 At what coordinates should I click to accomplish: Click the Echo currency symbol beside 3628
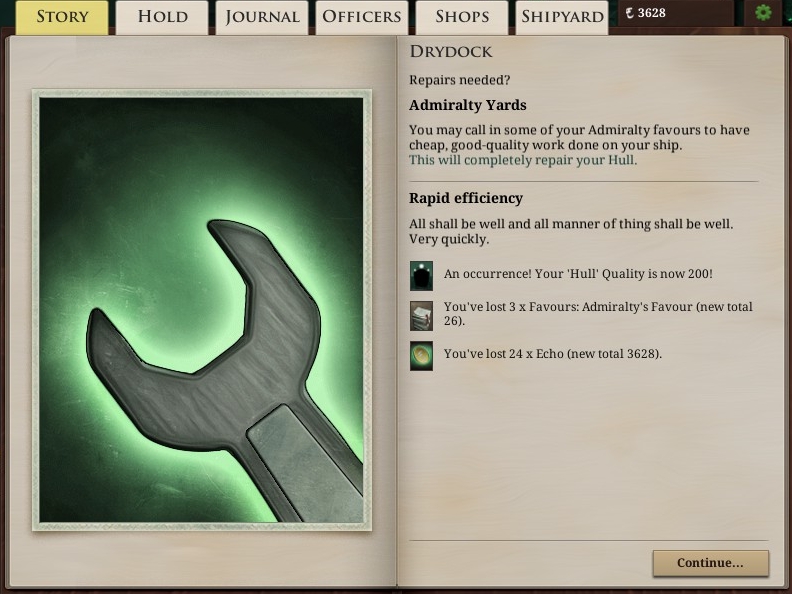pyautogui.click(x=629, y=13)
